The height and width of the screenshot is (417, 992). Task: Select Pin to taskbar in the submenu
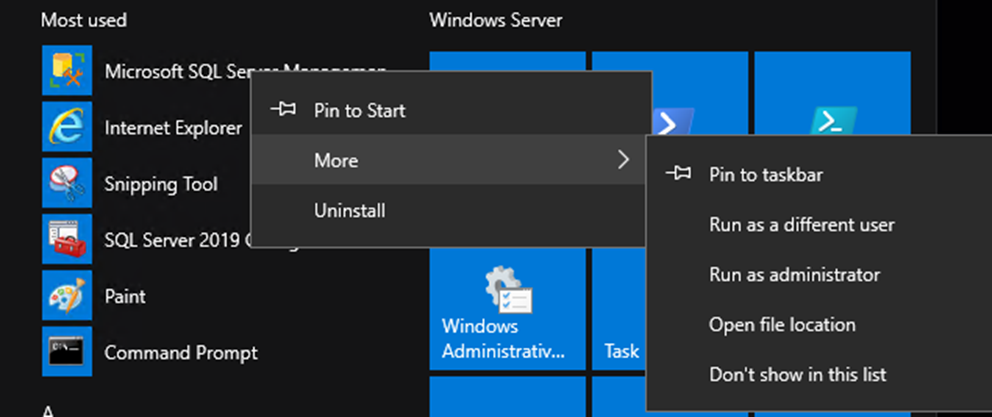(x=819, y=174)
